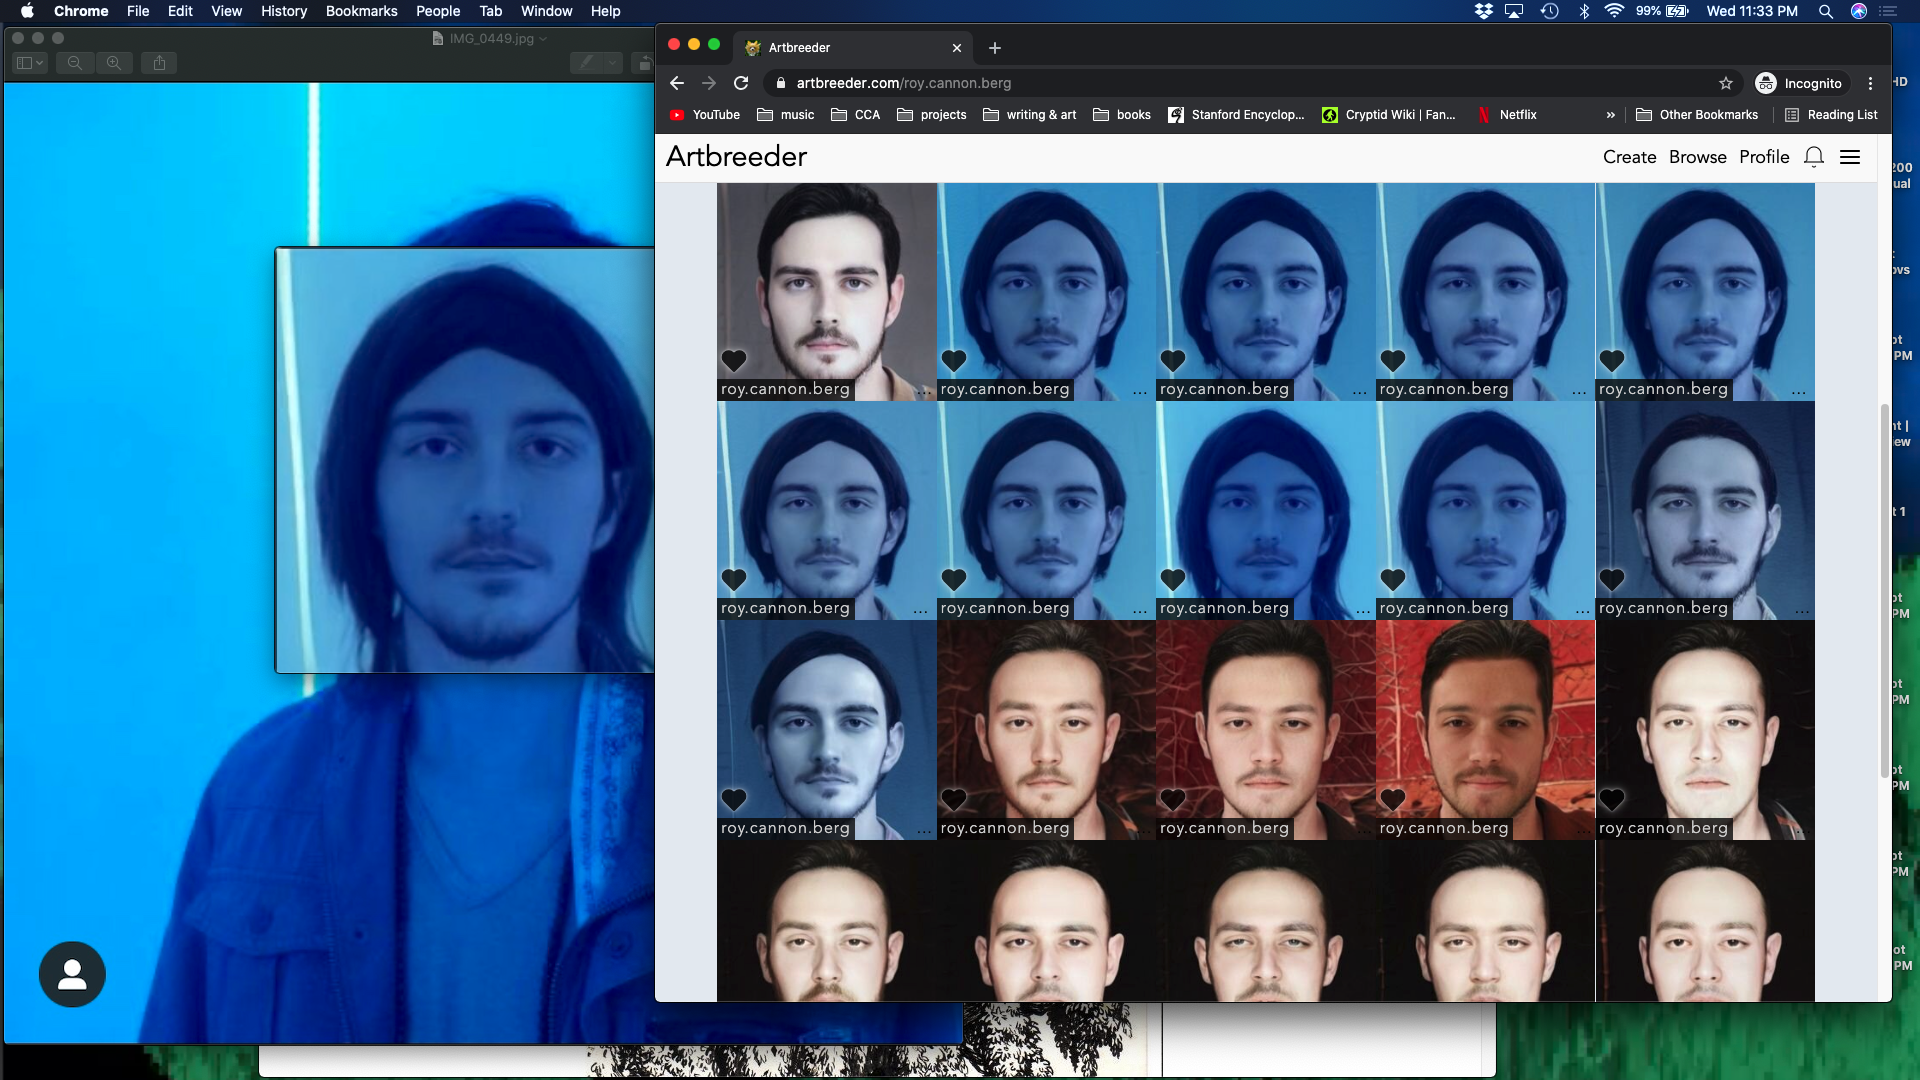Open the Other Bookmarks folder
This screenshot has height=1080, width=1920.
tap(1697, 115)
